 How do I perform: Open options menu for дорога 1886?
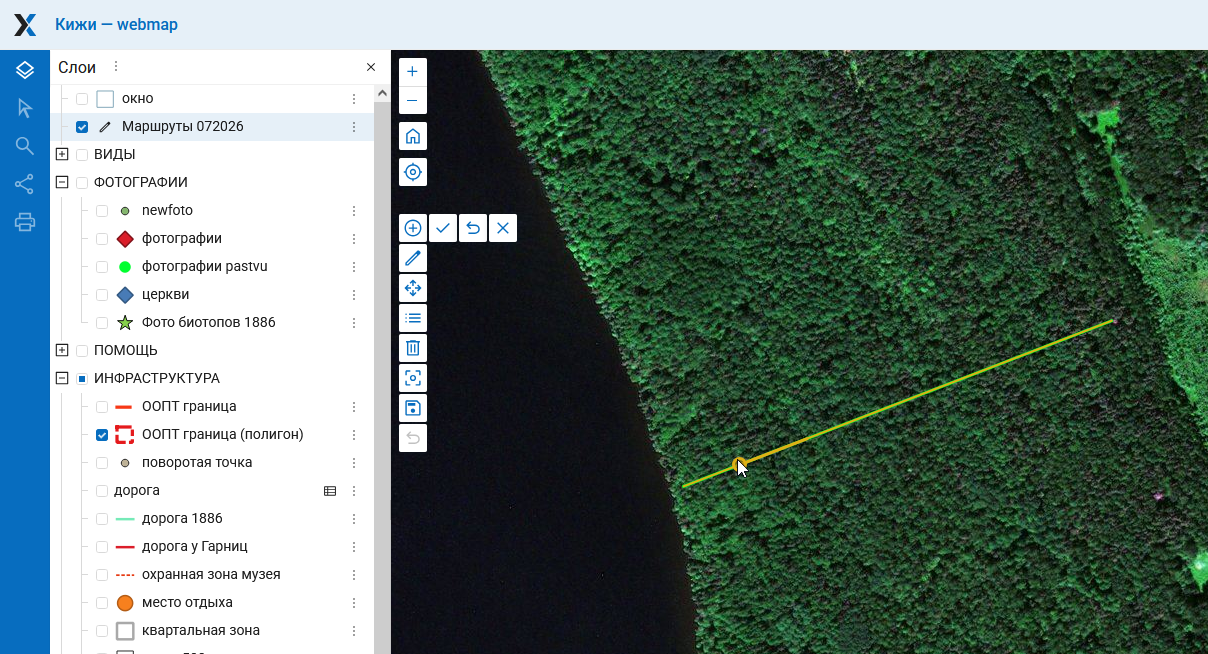click(x=354, y=519)
